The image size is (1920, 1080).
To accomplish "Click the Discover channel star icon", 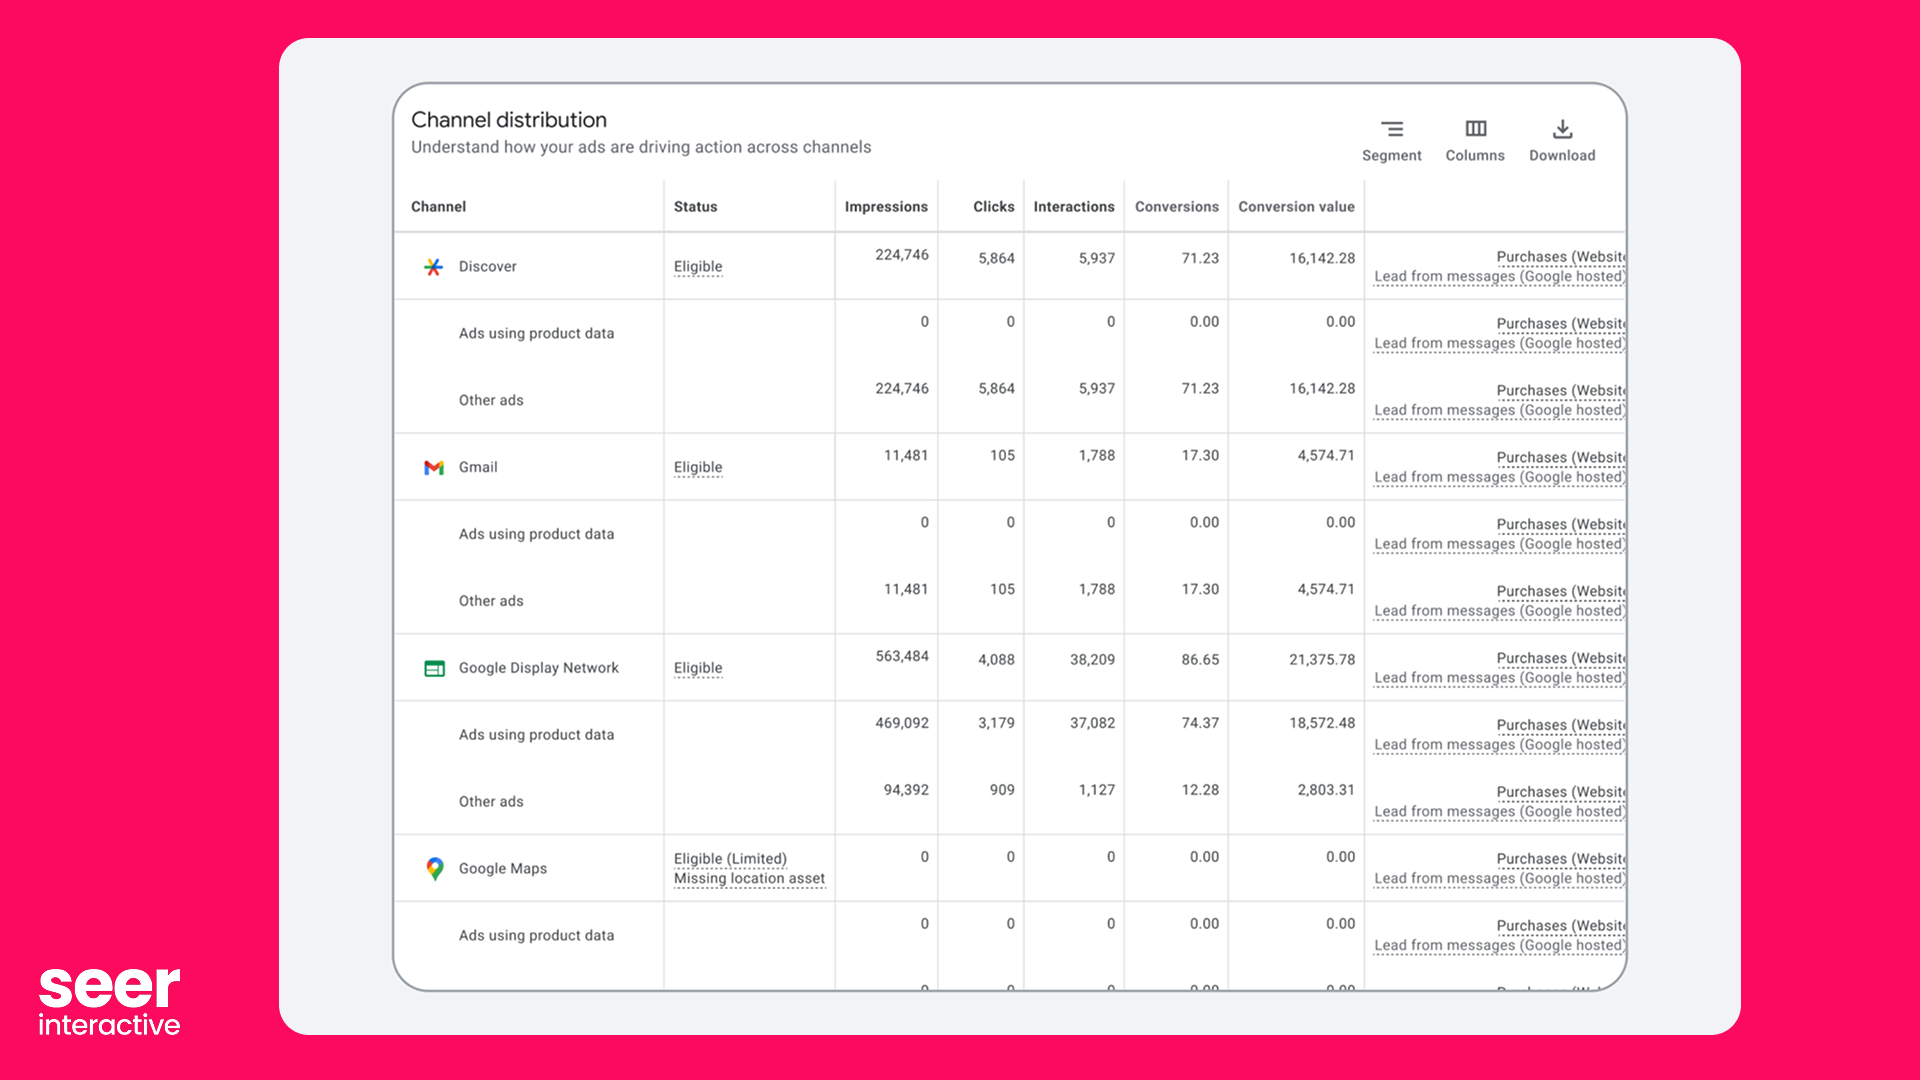I will coord(433,267).
